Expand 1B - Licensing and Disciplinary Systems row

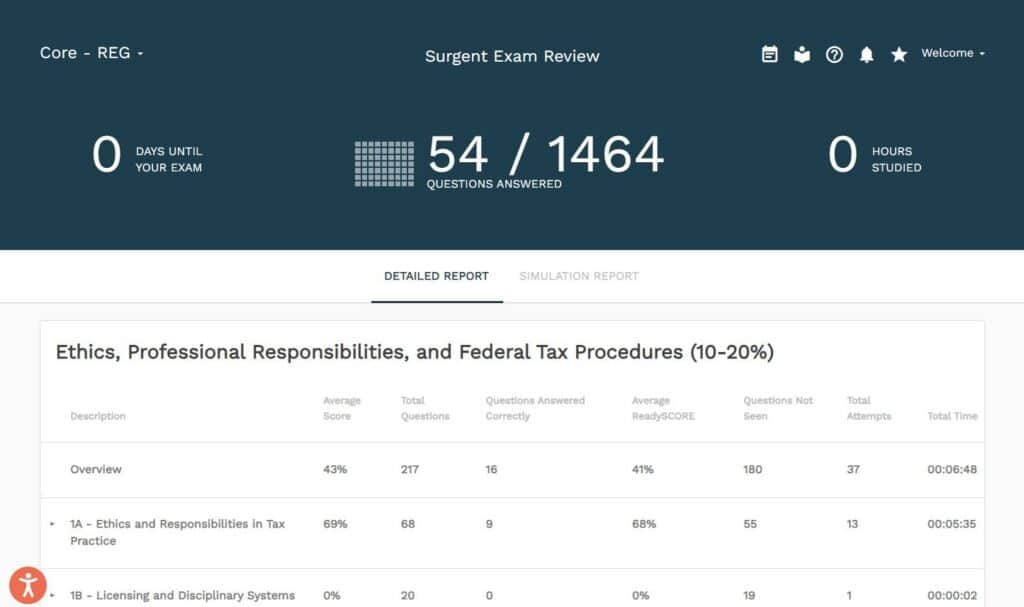coord(52,596)
